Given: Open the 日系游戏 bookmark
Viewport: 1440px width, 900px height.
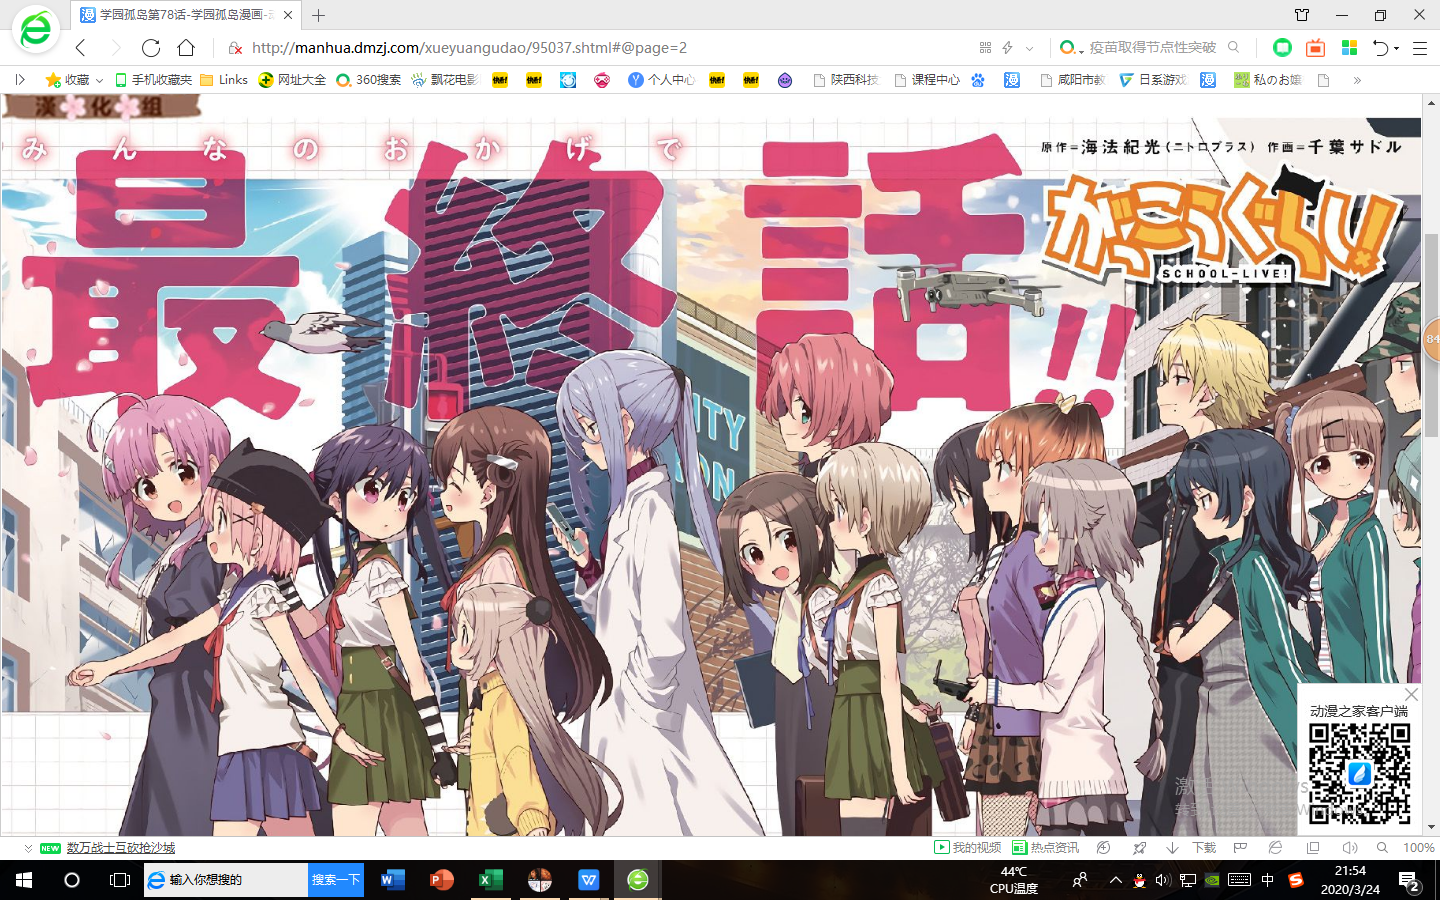Looking at the screenshot, I should pos(1153,80).
